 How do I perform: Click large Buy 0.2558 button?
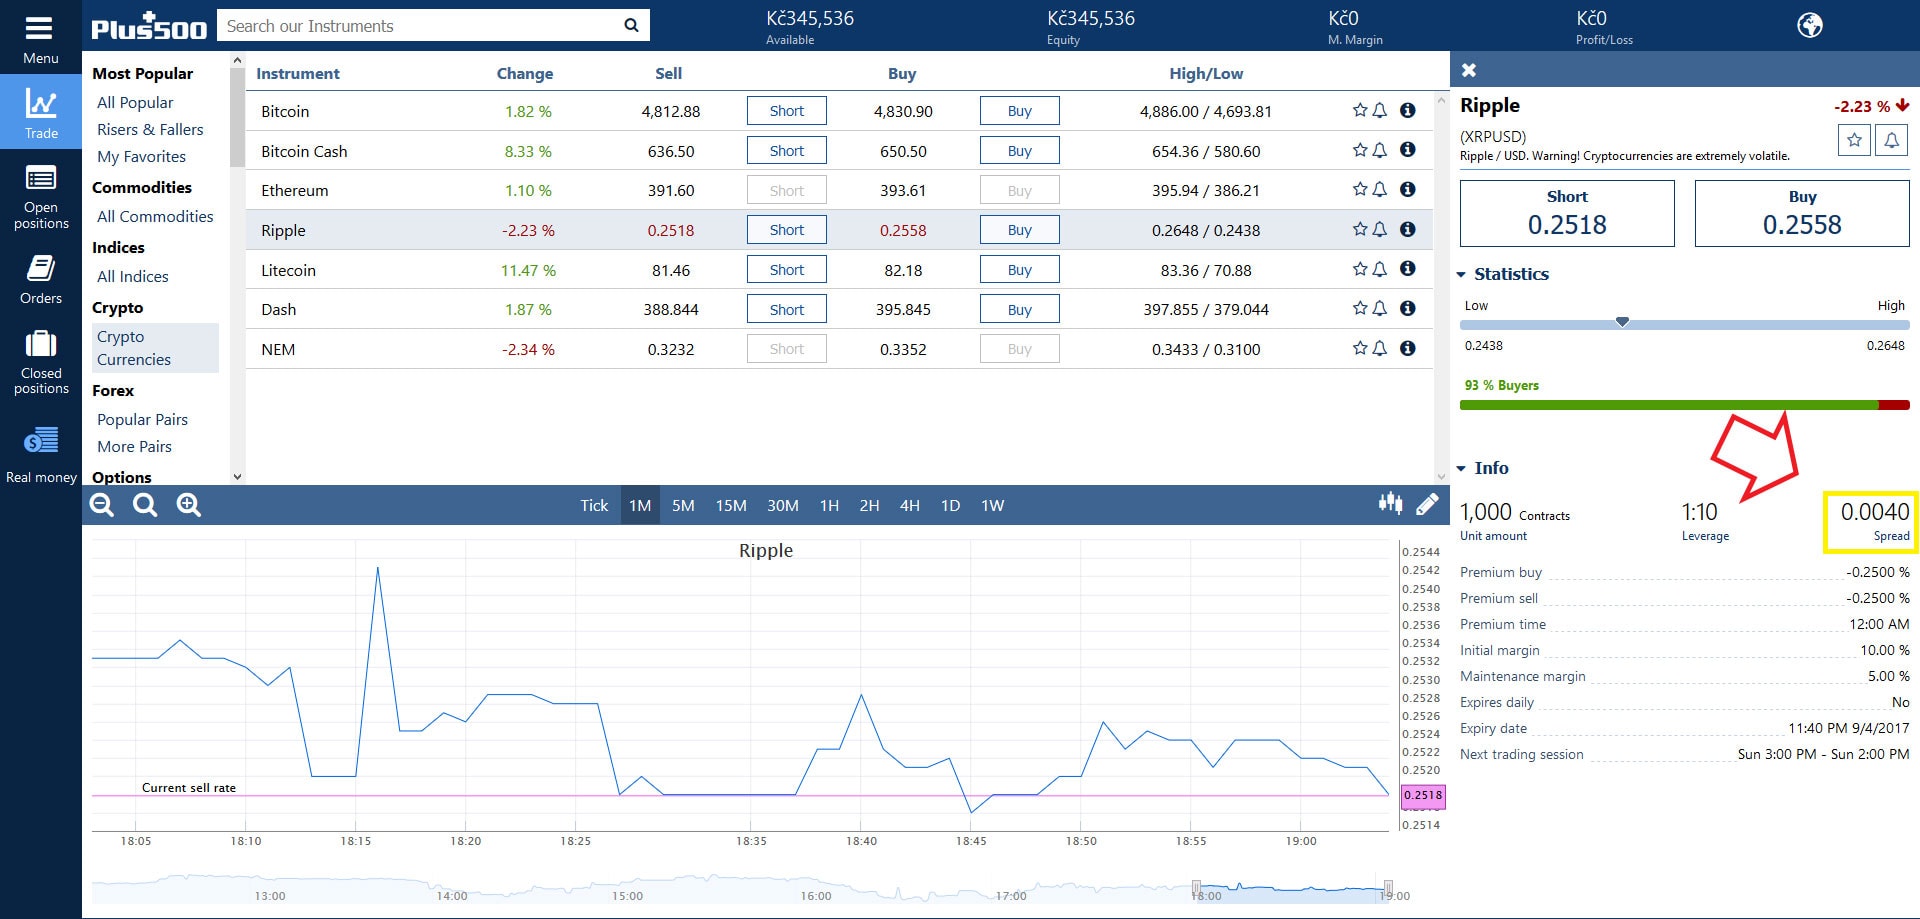click(1802, 213)
